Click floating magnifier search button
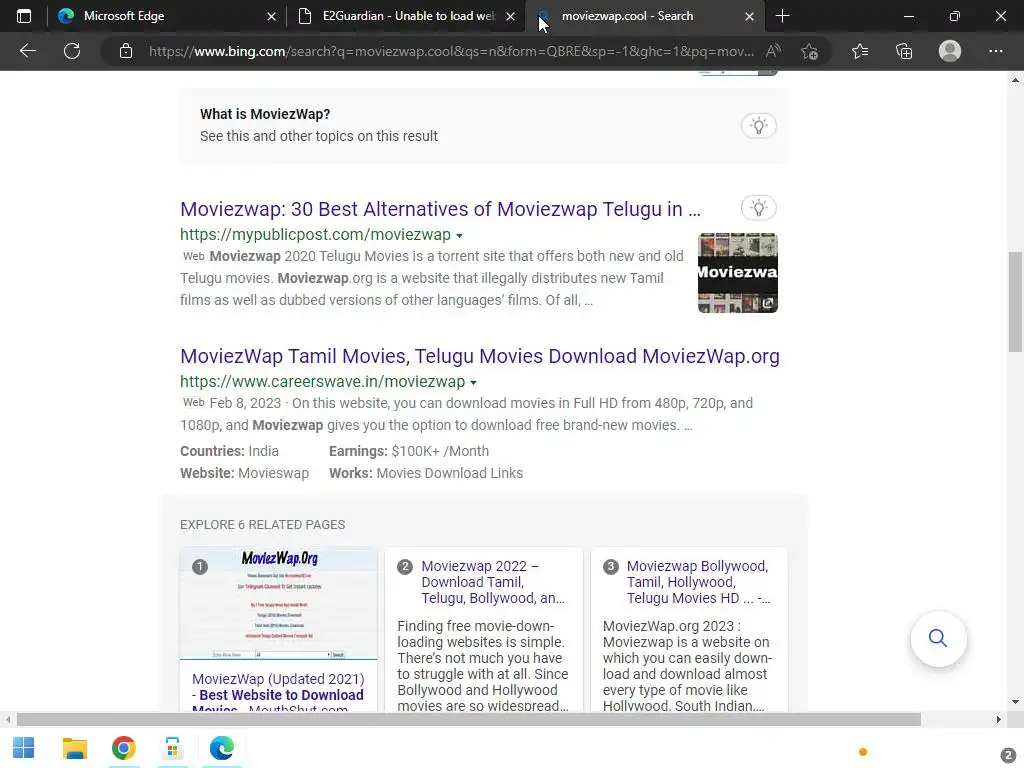Viewport: 1024px width, 768px height. [938, 638]
